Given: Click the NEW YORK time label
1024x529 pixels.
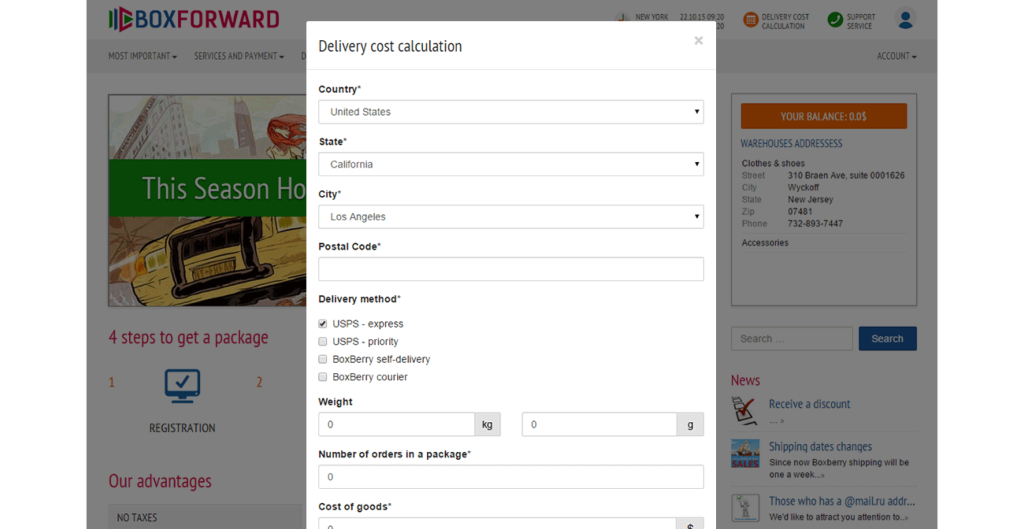Looking at the screenshot, I should click(652, 17).
